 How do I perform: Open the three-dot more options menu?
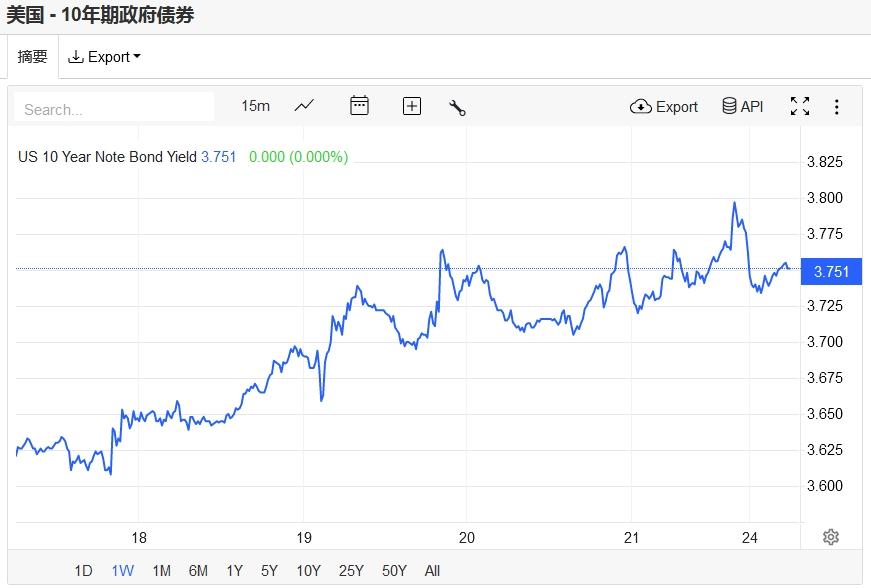(837, 107)
